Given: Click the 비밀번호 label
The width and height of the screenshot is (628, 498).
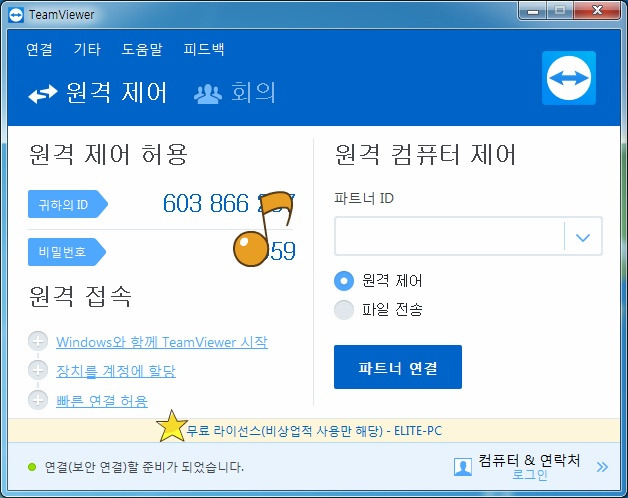Looking at the screenshot, I should 66,252.
